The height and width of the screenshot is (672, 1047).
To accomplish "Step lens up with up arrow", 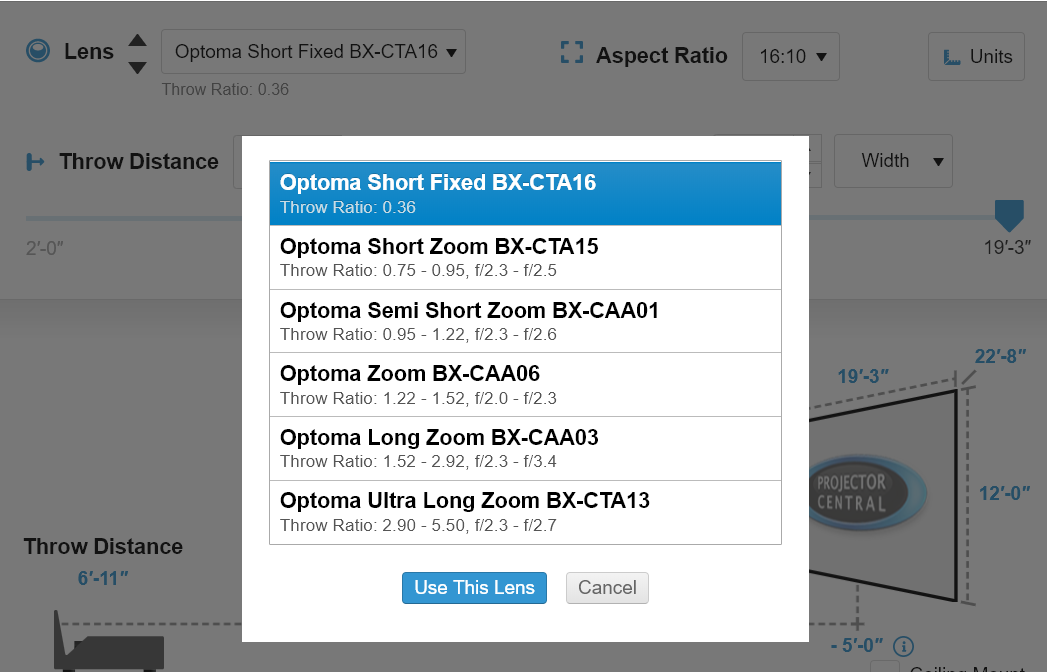I will click(x=138, y=40).
